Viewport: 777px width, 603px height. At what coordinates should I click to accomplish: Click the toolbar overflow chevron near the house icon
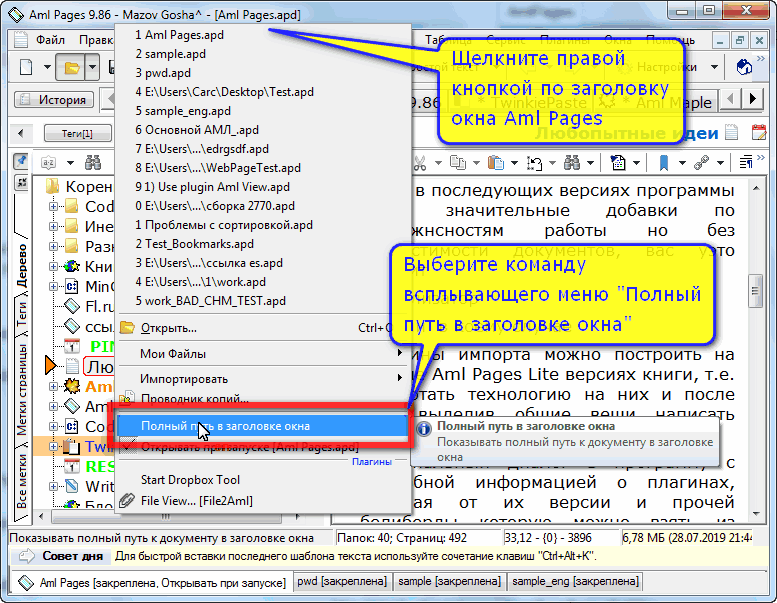point(760,59)
